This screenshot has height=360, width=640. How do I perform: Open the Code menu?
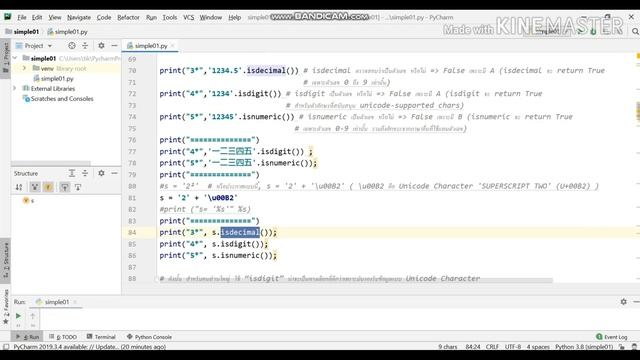[x=104, y=18]
